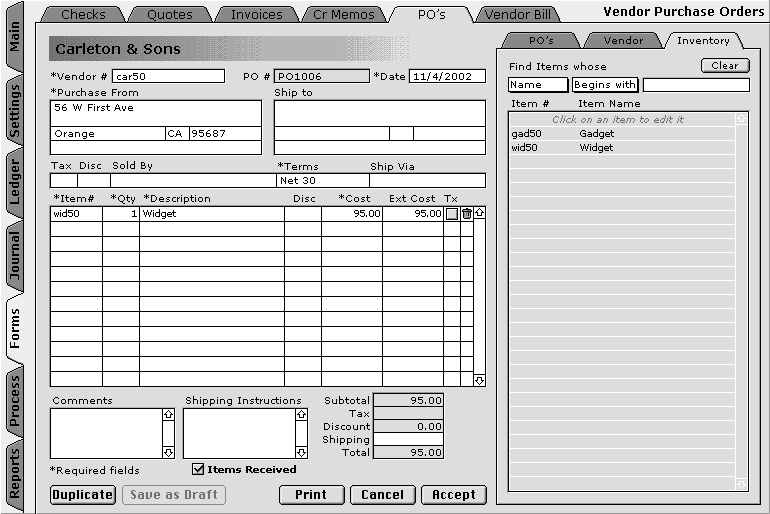The width and height of the screenshot is (770, 514).
Task: Click the wid50 item number cell
Action: point(77,214)
